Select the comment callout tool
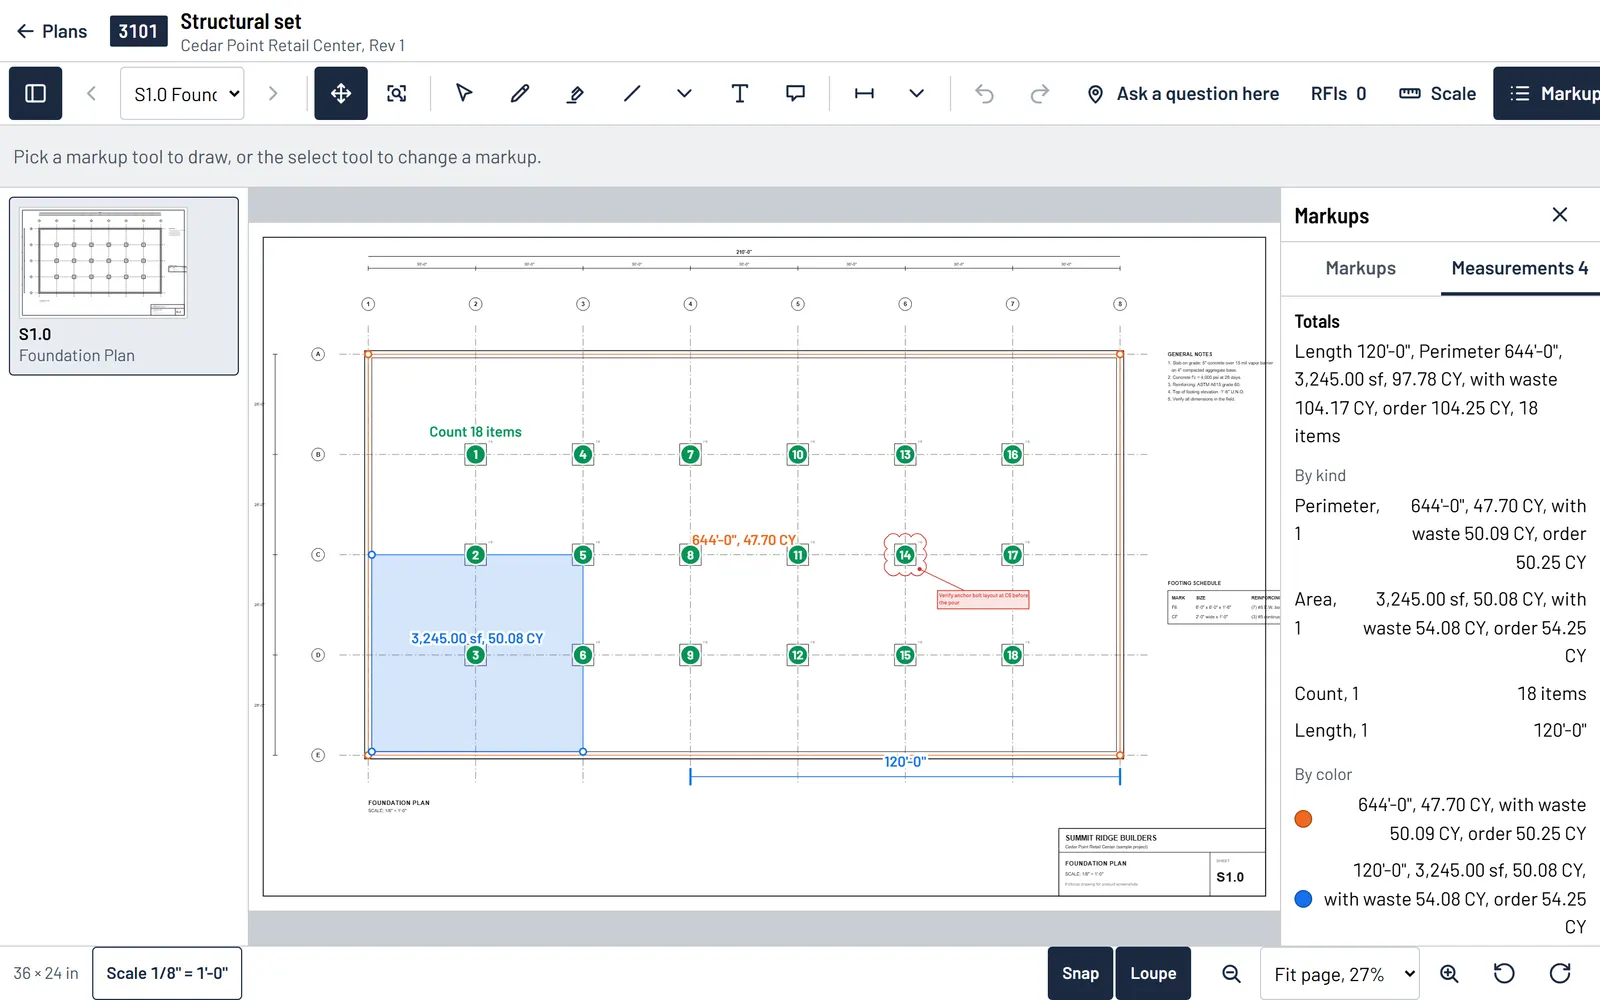Image resolution: width=1600 pixels, height=1000 pixels. coord(796,93)
